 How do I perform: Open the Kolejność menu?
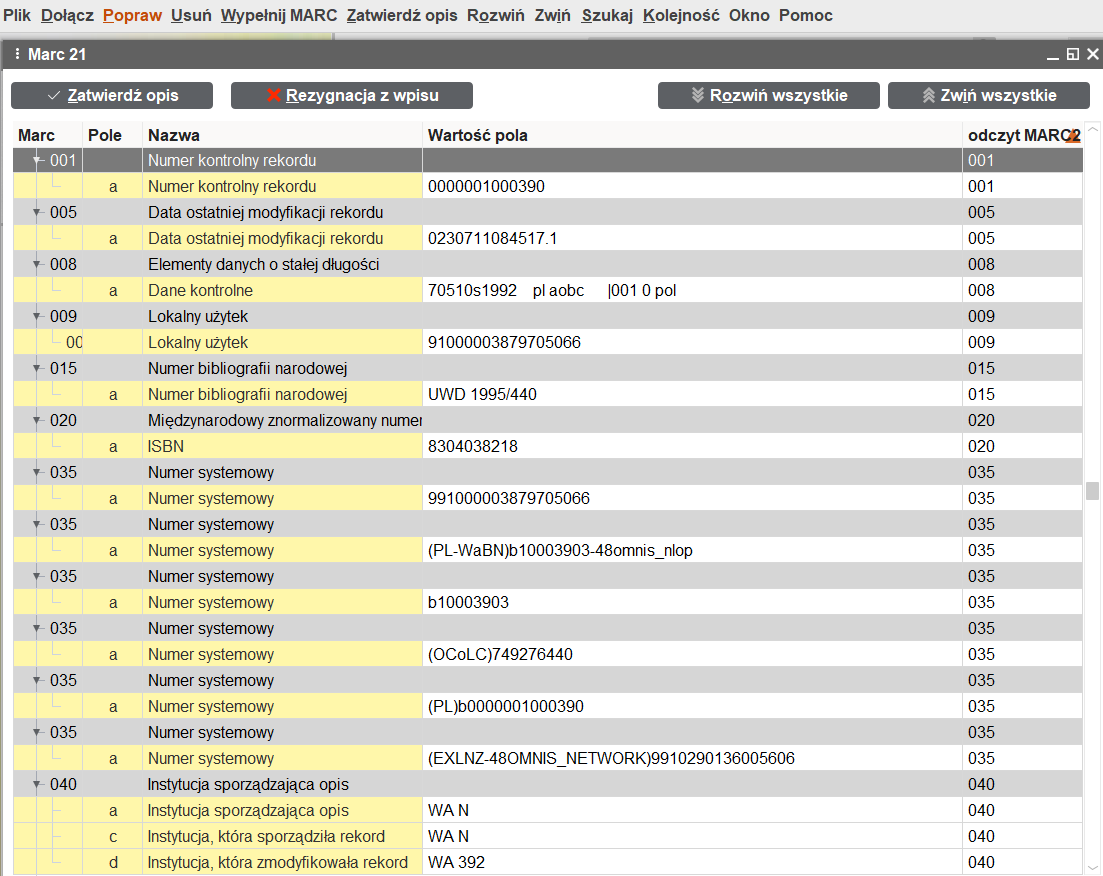point(681,15)
